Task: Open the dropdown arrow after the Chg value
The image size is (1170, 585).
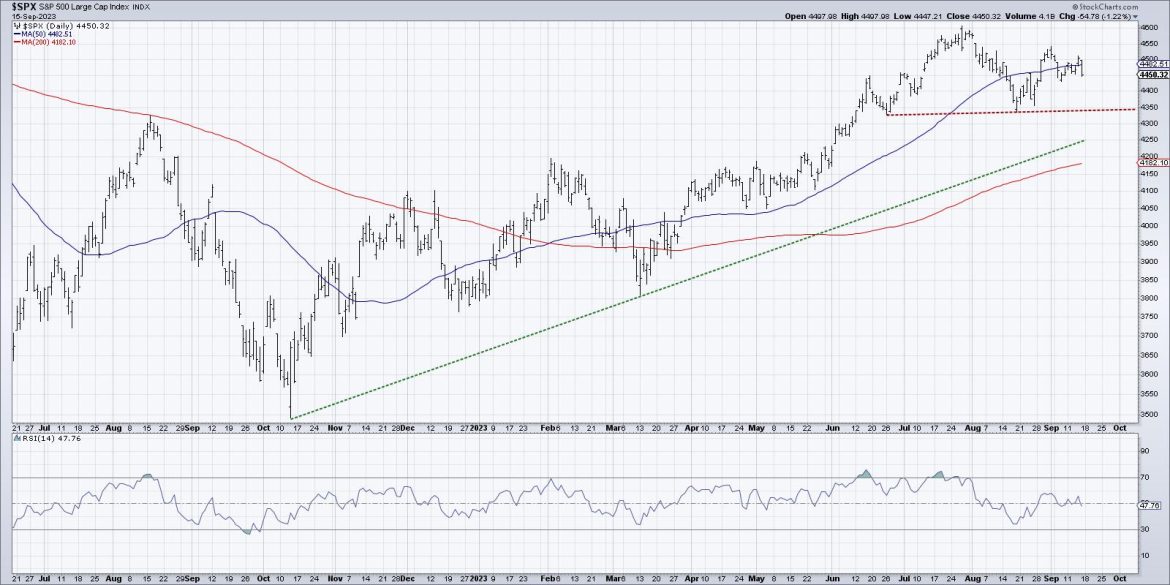Action: coord(1135,15)
